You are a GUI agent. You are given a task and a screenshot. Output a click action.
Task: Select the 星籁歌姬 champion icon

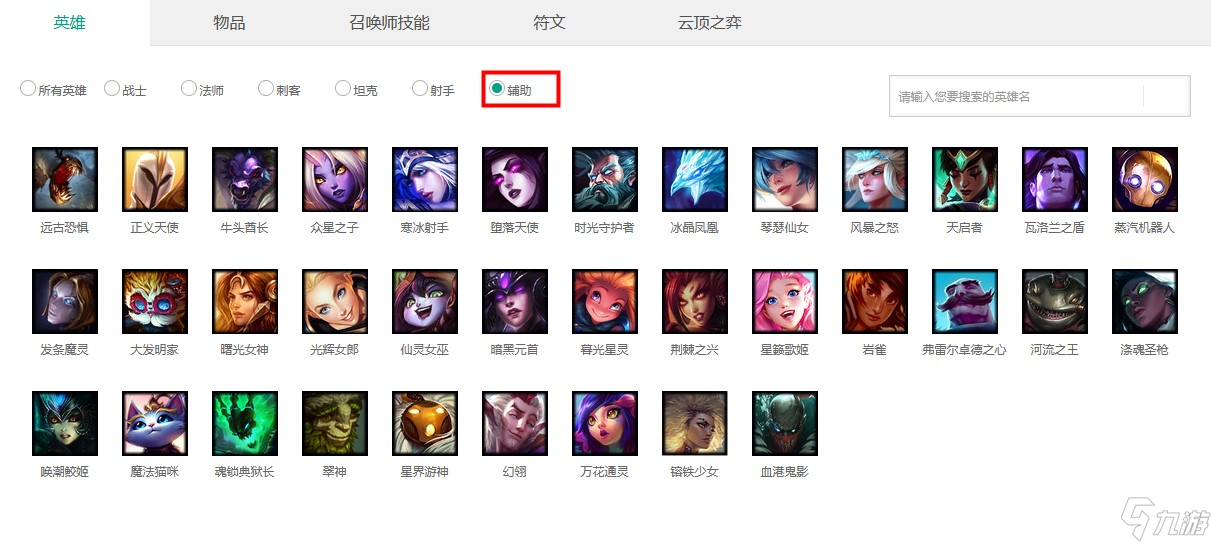785,302
